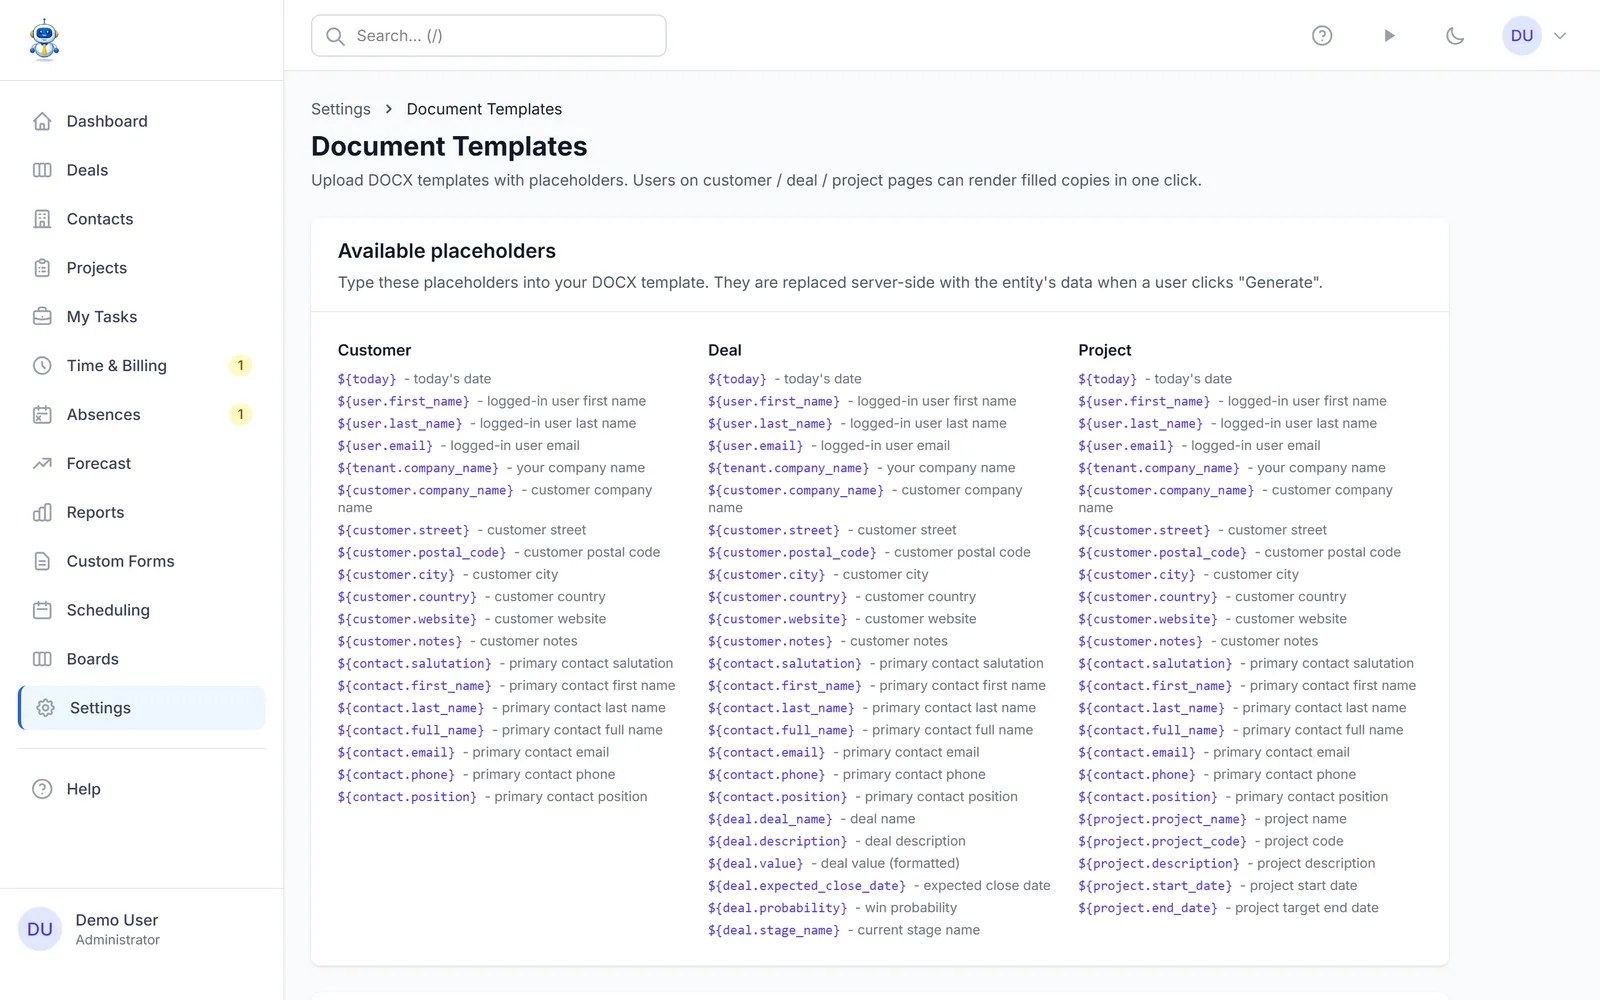Open the Help link in sidebar

point(142,789)
